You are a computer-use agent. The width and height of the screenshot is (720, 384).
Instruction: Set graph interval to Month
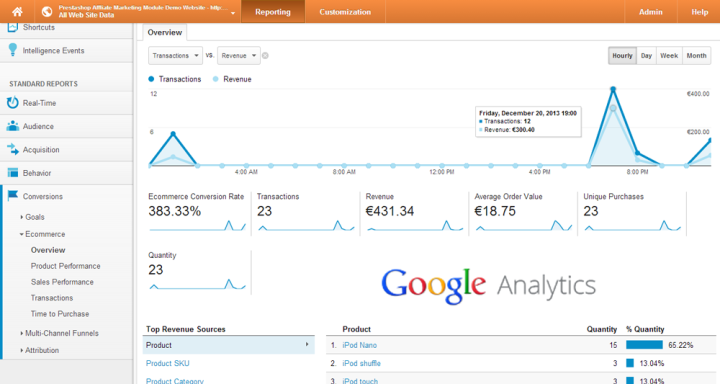[697, 56]
